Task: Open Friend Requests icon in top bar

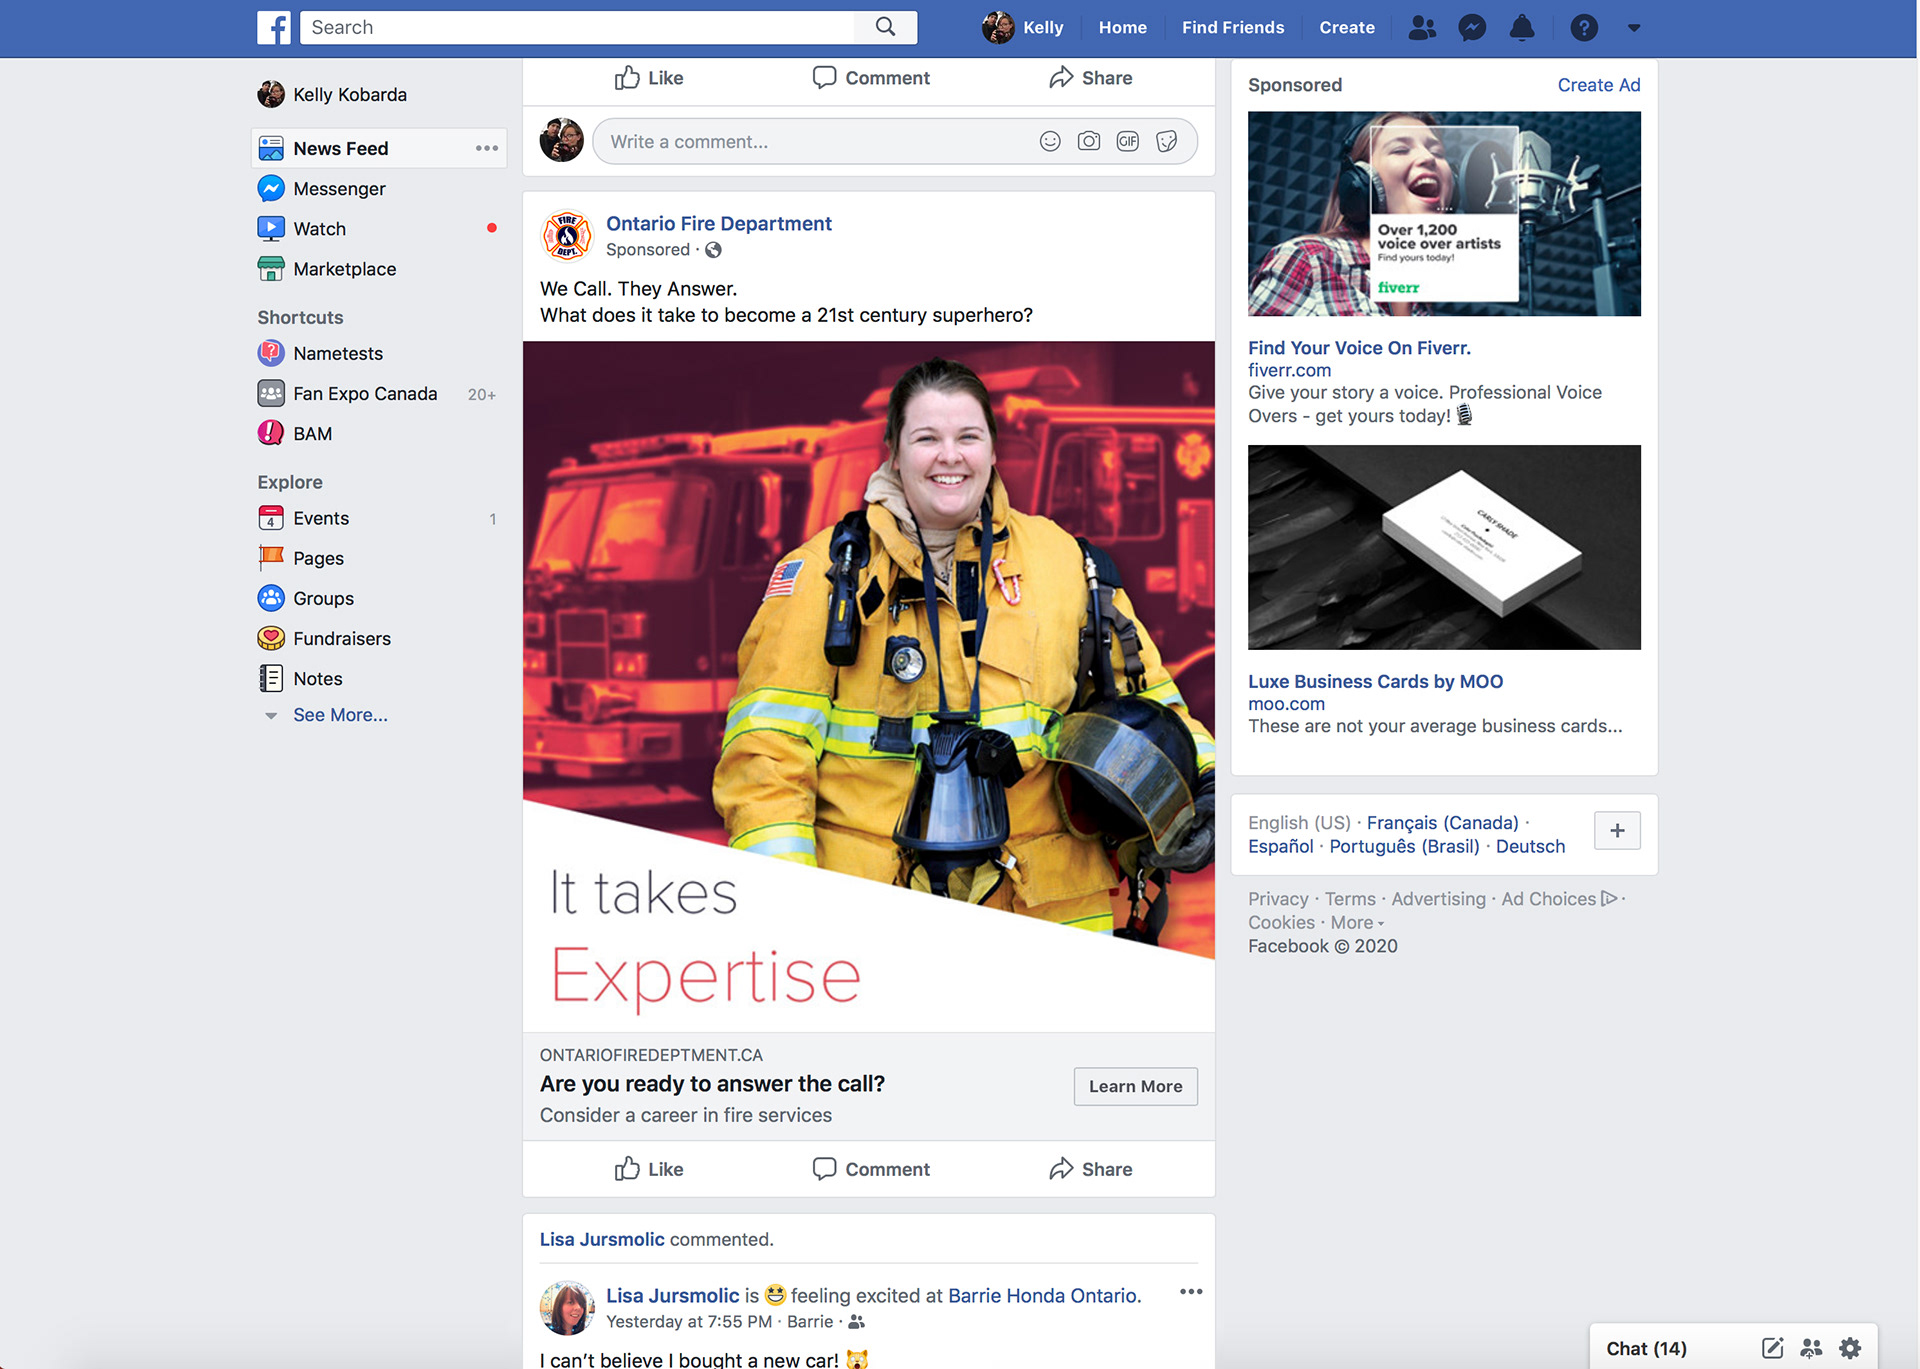Action: click(1422, 28)
